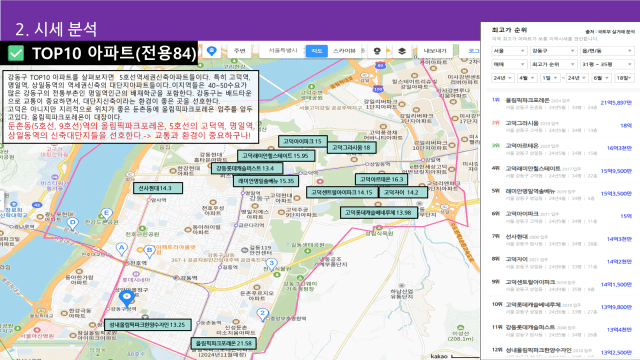Viewport: 640px width, 360px height.
Task: Select map marker A near 천호역
Action: pos(121,249)
